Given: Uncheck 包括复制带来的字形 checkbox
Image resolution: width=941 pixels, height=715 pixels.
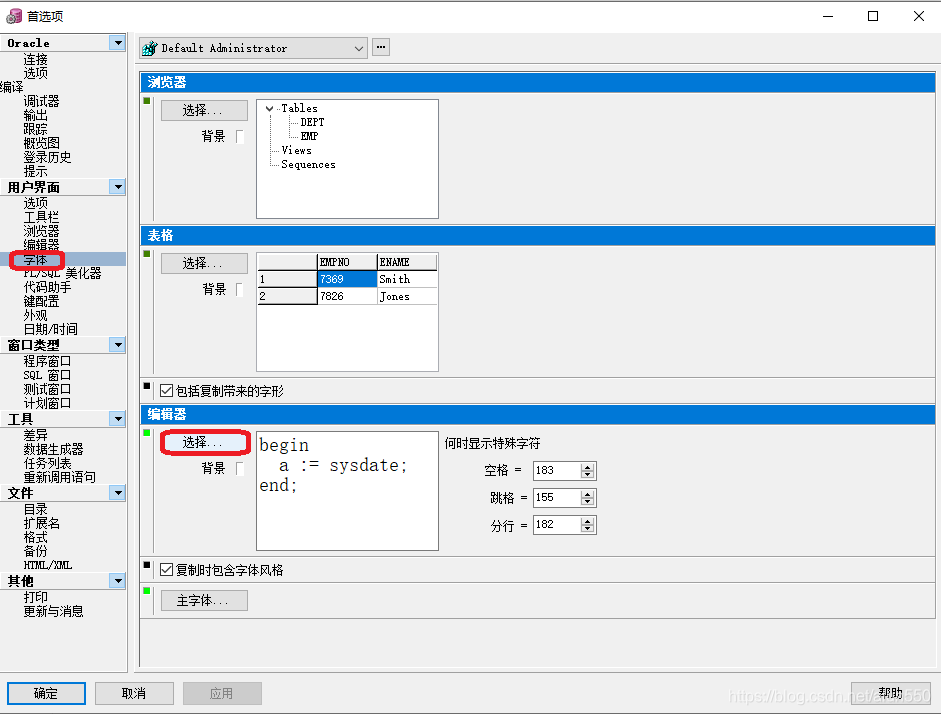Looking at the screenshot, I should 167,391.
